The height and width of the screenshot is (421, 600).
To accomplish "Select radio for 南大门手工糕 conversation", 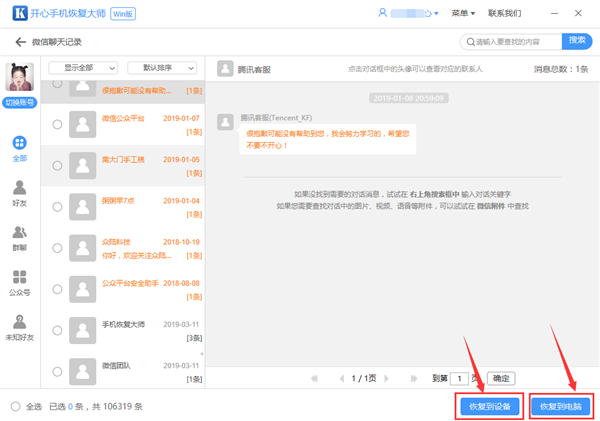I will pyautogui.click(x=57, y=166).
